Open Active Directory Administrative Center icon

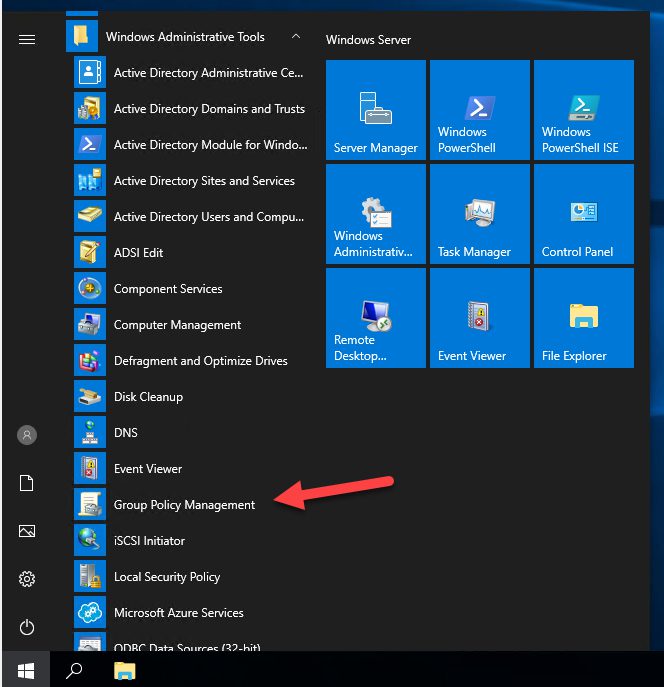pos(90,72)
